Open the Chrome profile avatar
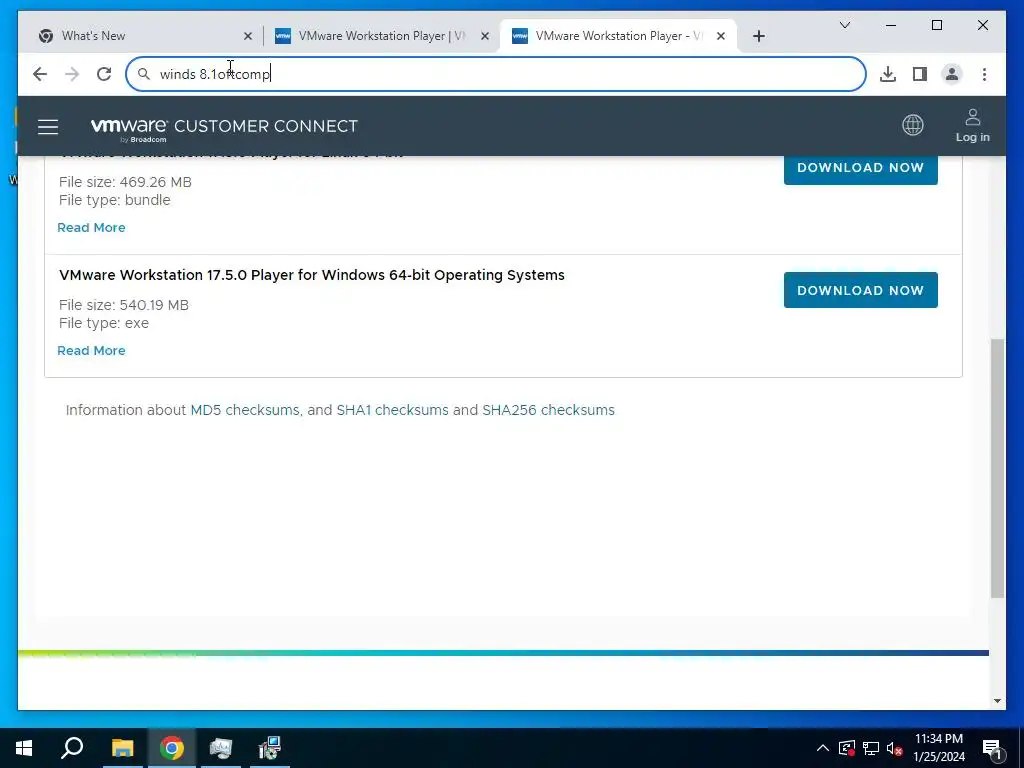This screenshot has height=768, width=1024. click(952, 74)
